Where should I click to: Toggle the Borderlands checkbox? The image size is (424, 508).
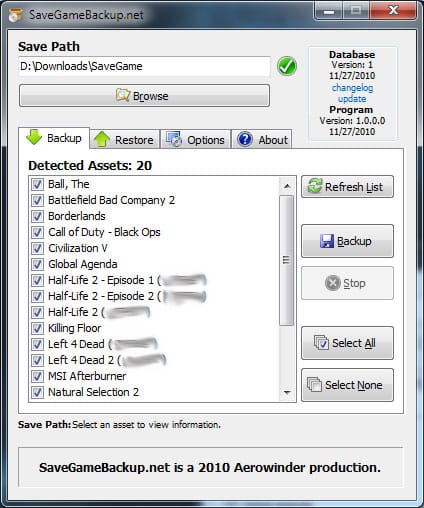pyautogui.click(x=37, y=216)
